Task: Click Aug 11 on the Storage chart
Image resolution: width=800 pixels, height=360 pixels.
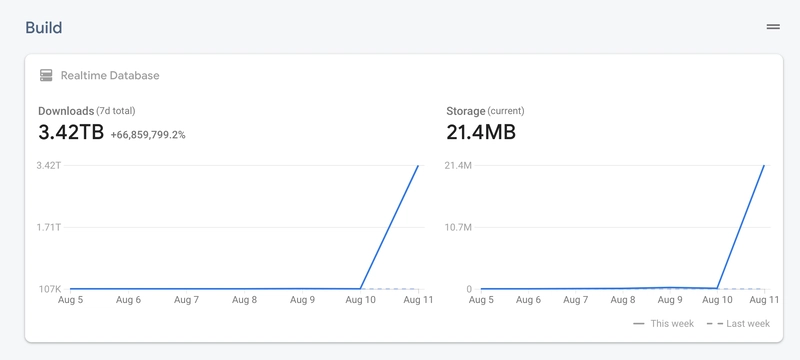Action: point(764,300)
